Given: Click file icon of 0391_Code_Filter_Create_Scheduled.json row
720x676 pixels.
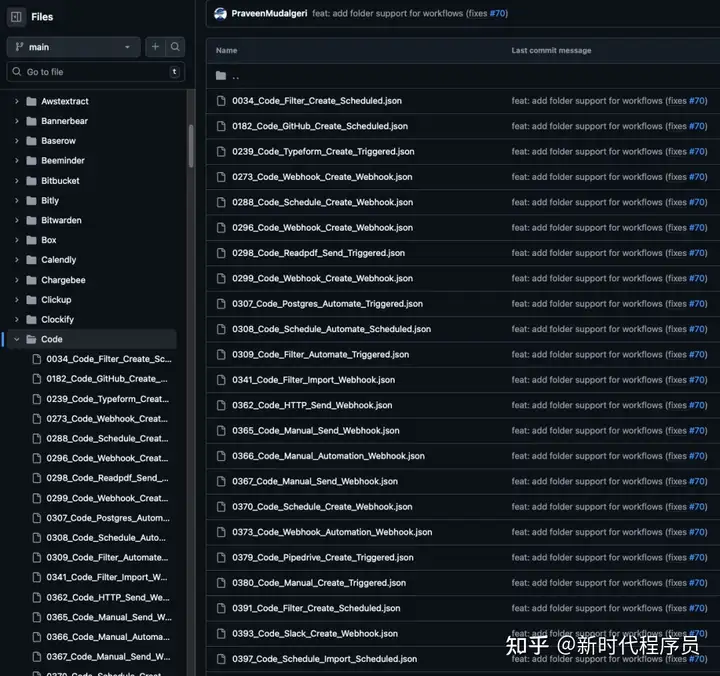Looking at the screenshot, I should tap(221, 608).
